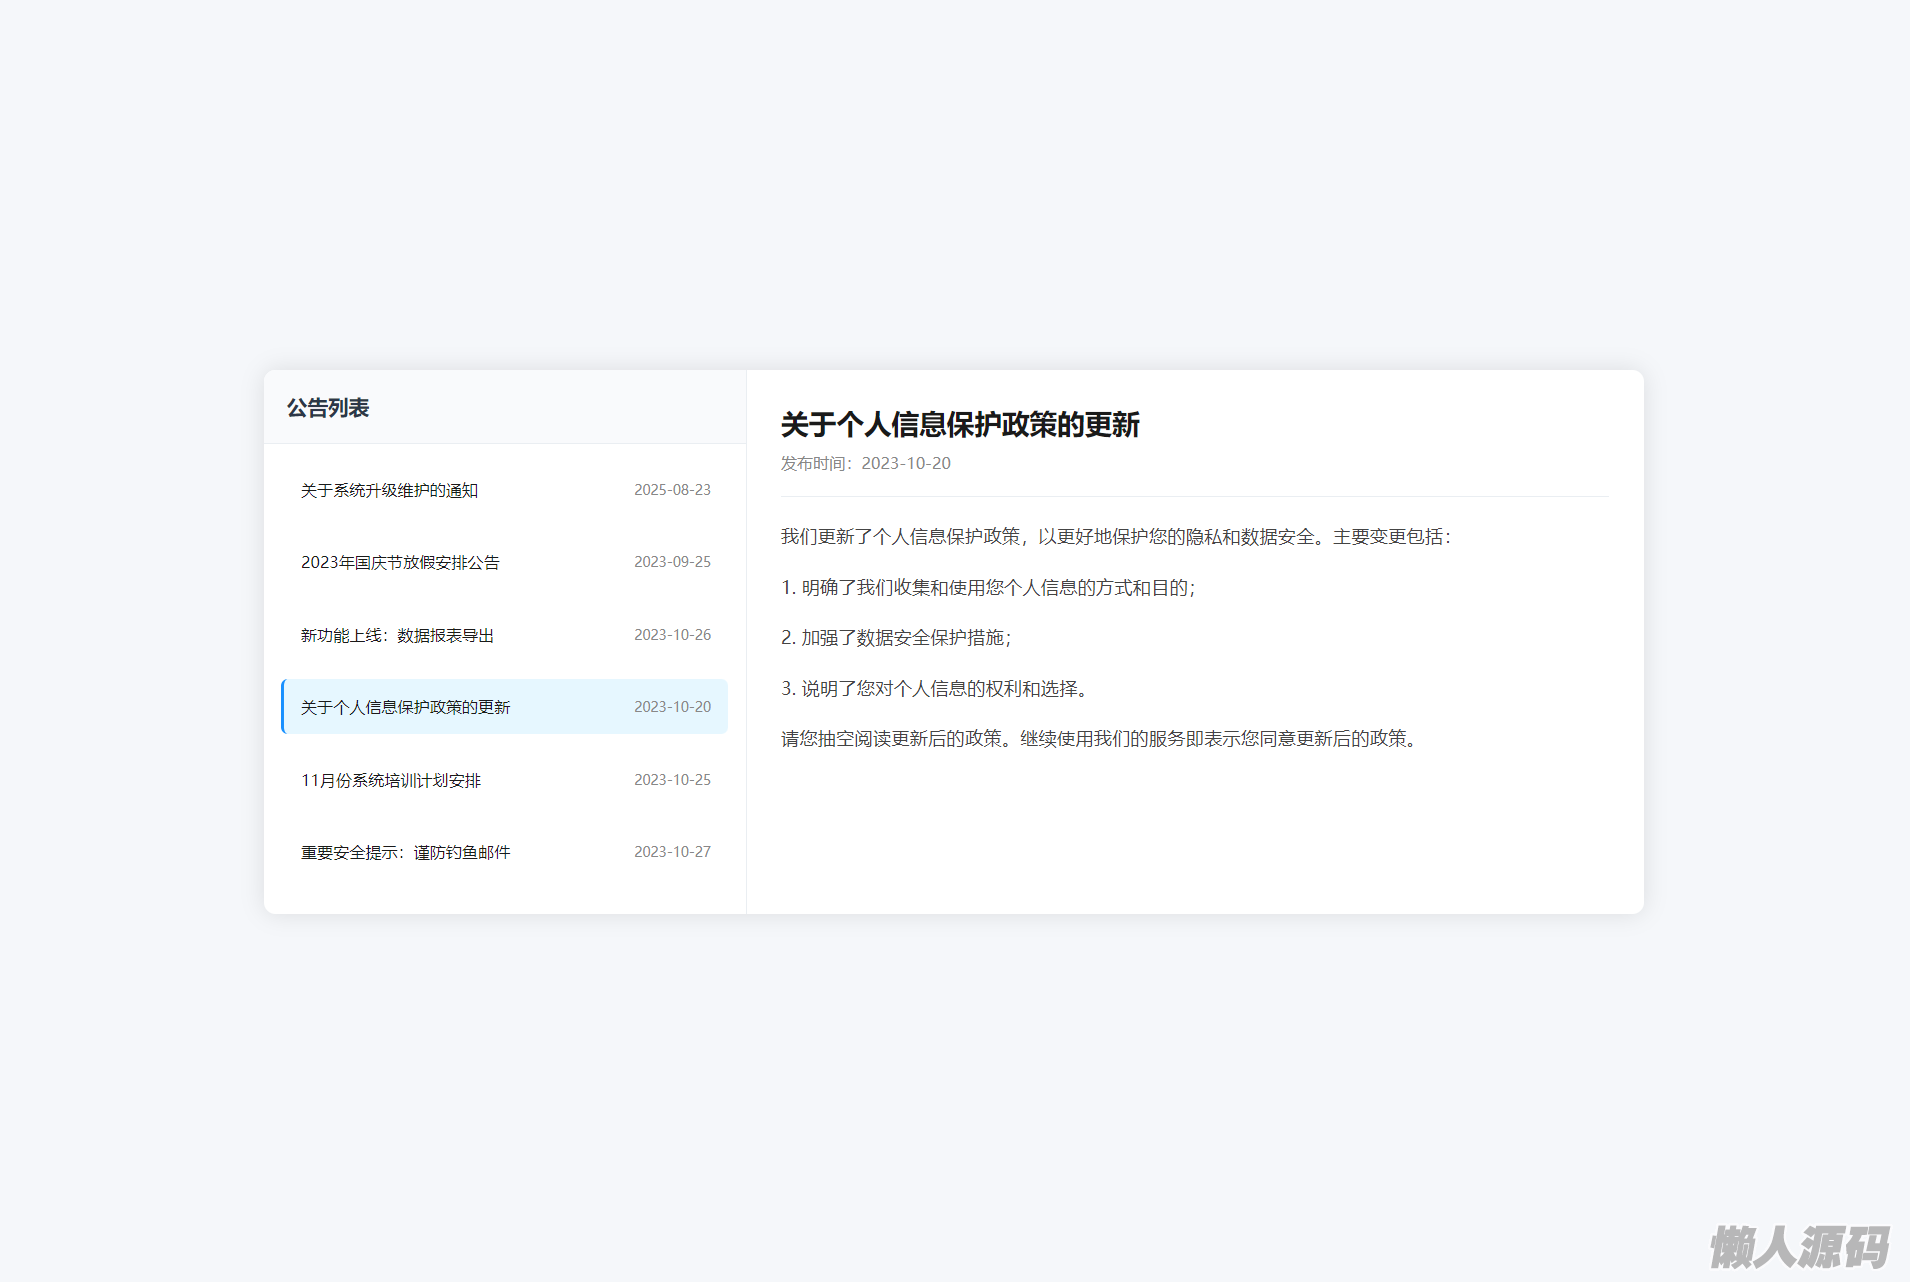Click the closing paragraph starting with 请您抽空阅读
The width and height of the screenshot is (1910, 1282).
1099,739
